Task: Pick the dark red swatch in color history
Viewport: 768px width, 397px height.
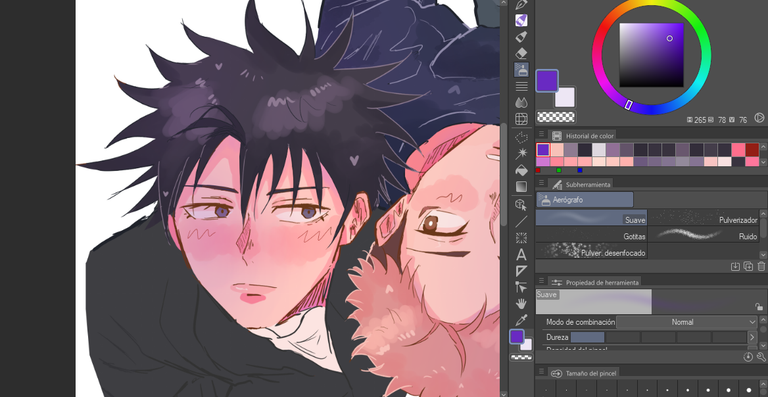Action: (752, 149)
